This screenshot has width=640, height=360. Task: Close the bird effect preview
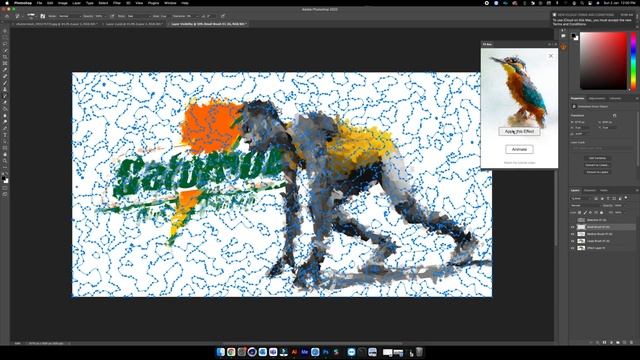[551, 56]
